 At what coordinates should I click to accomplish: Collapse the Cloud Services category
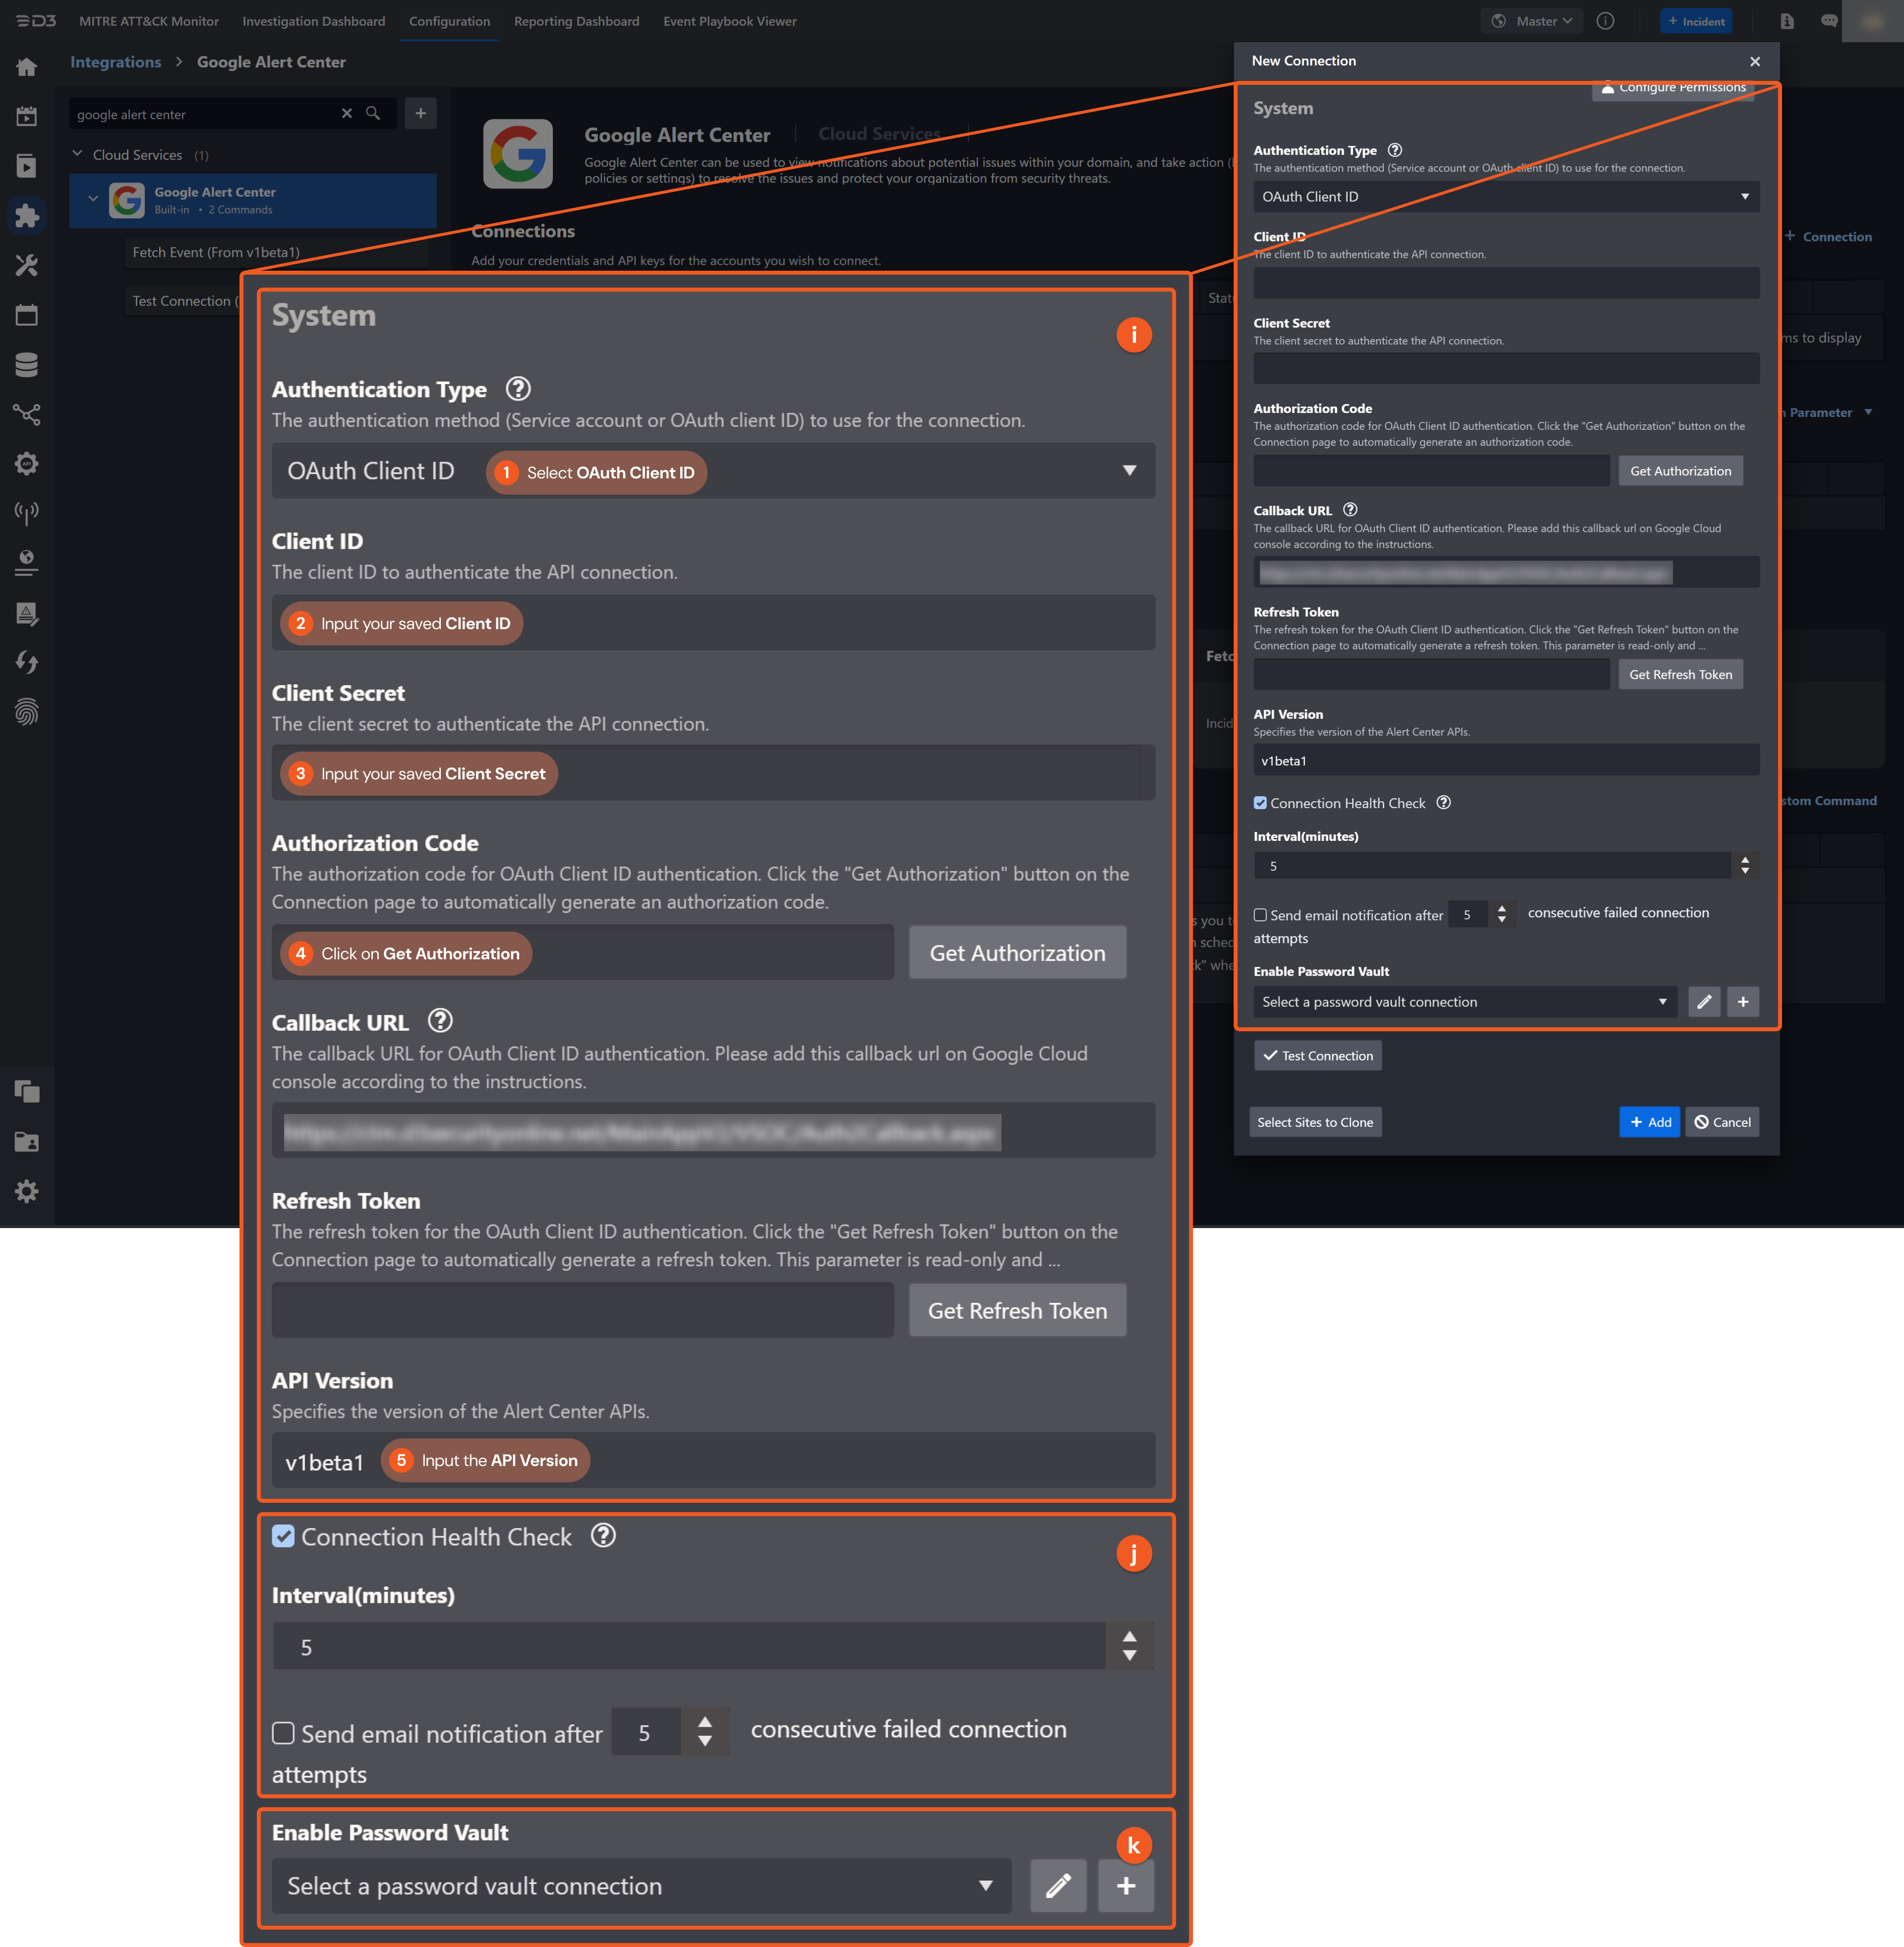point(76,154)
